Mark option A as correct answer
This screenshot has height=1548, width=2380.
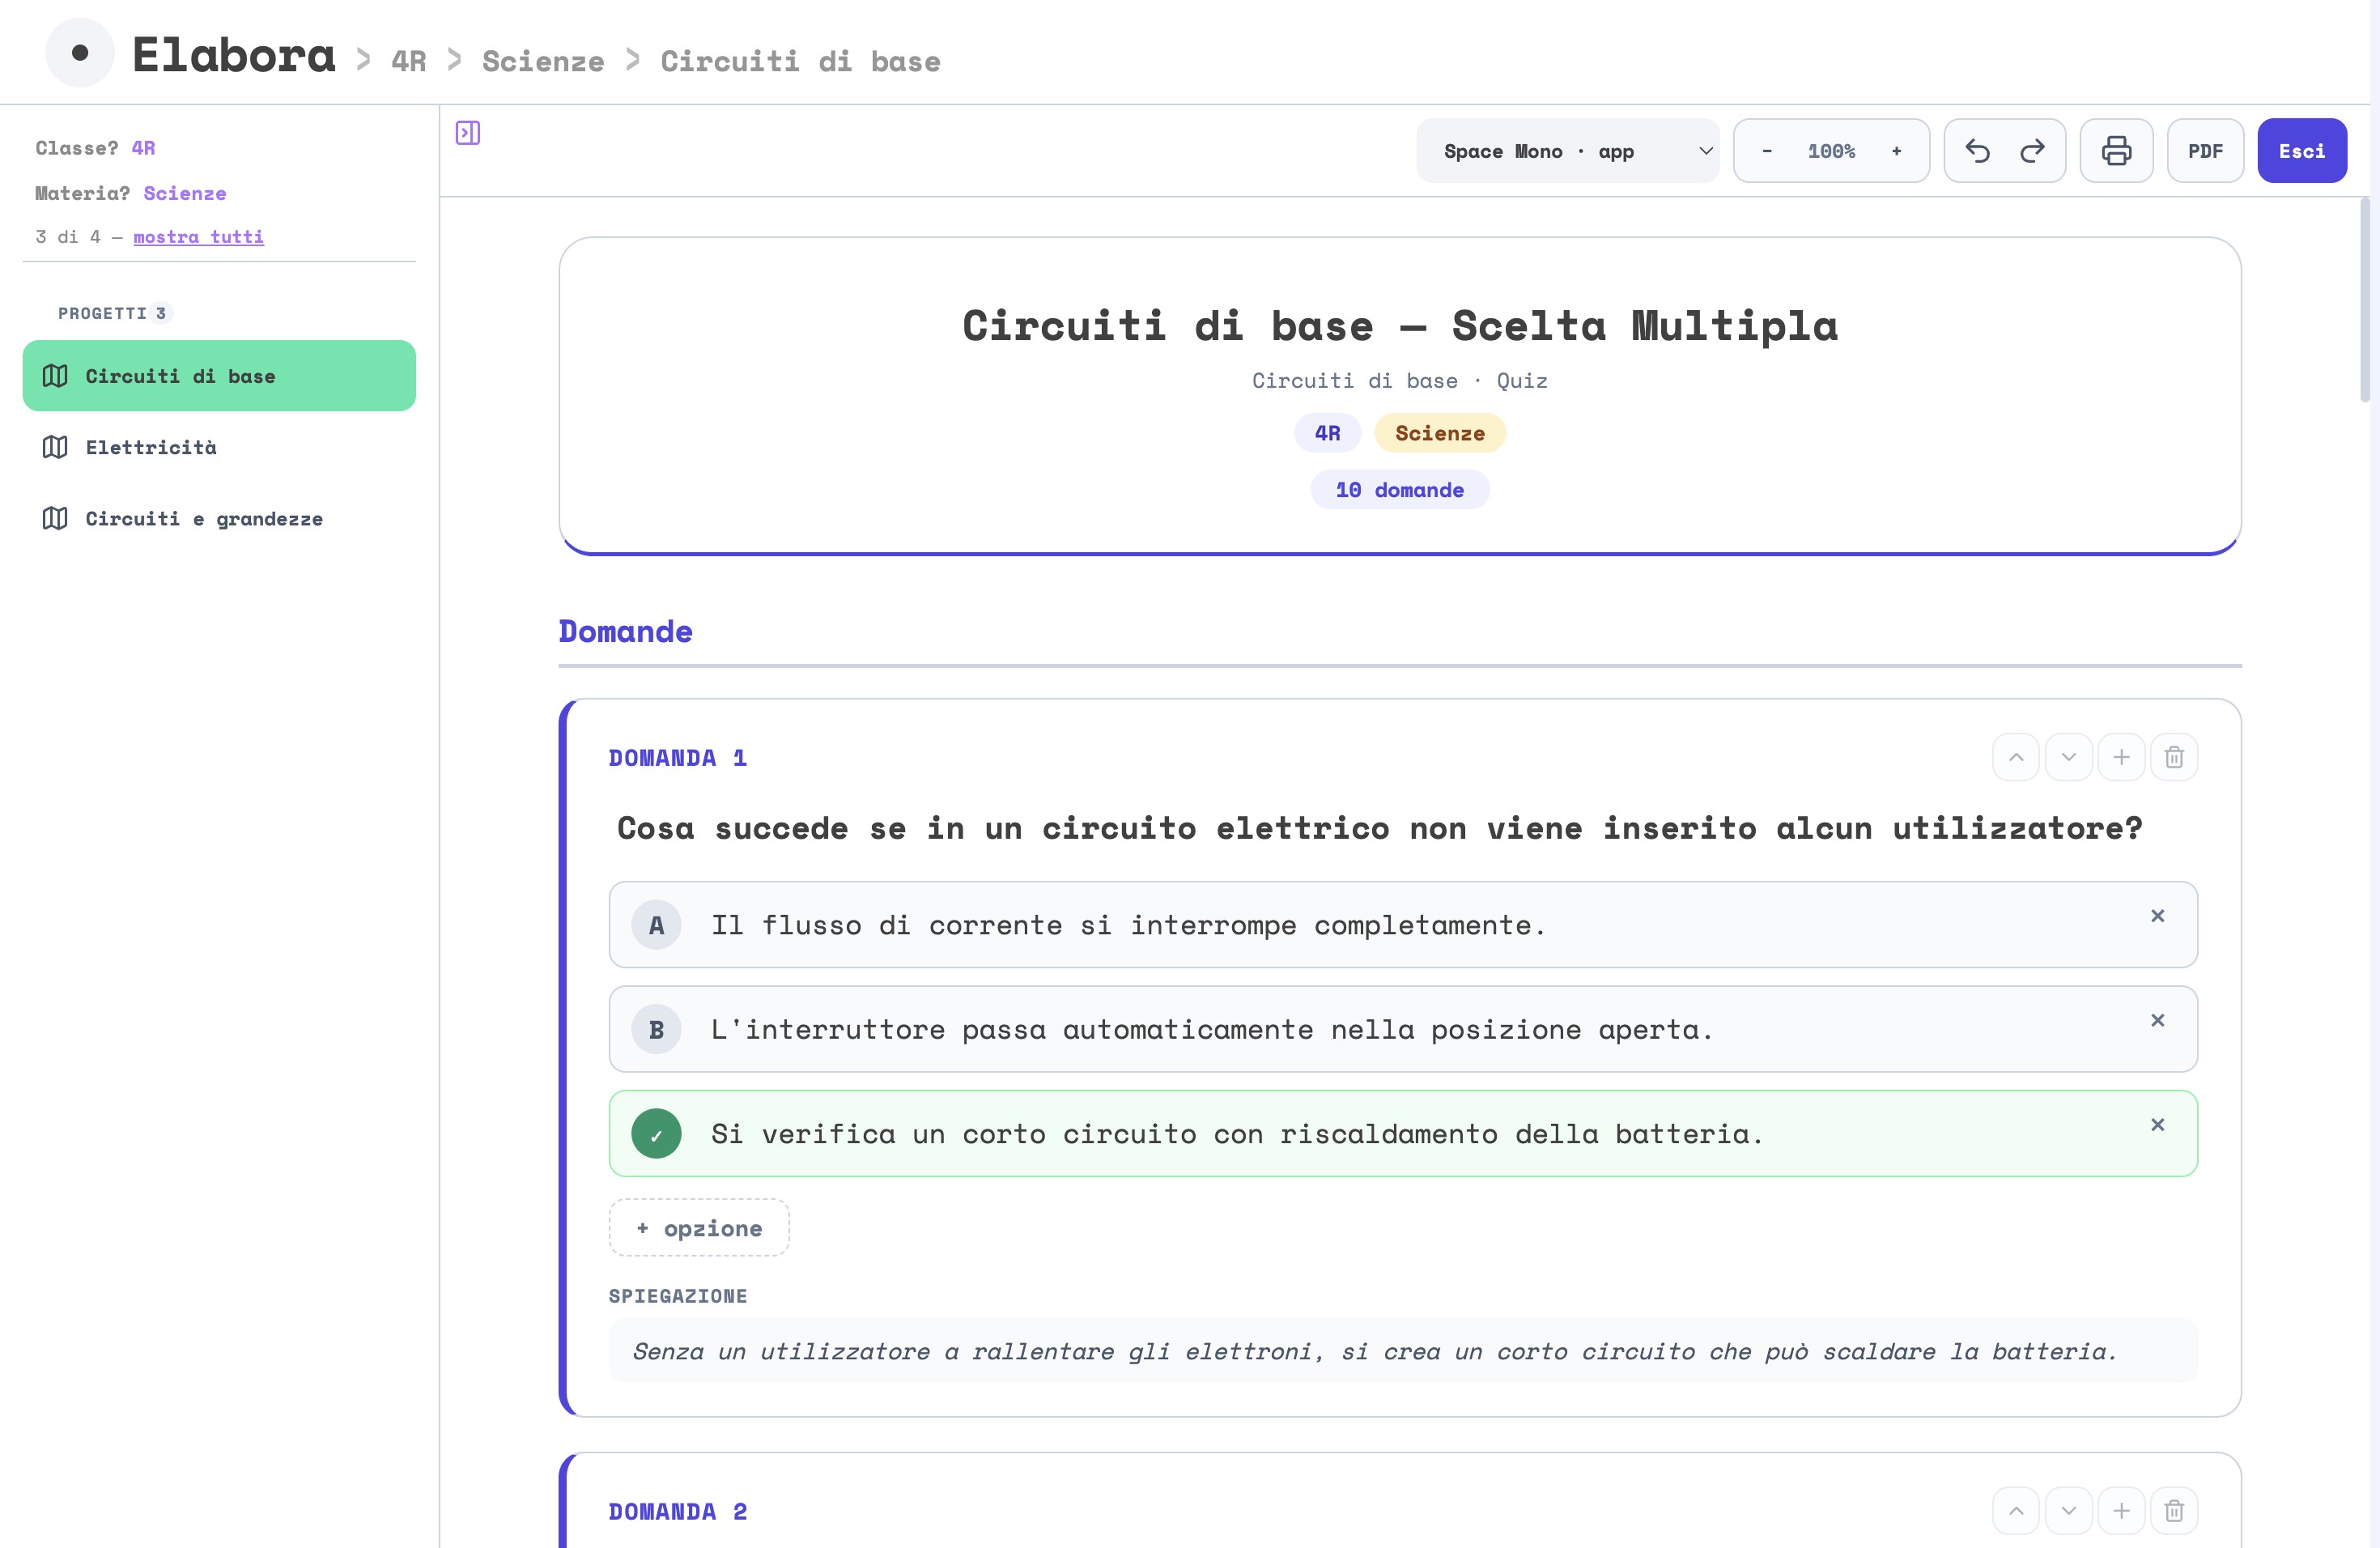pyautogui.click(x=656, y=925)
